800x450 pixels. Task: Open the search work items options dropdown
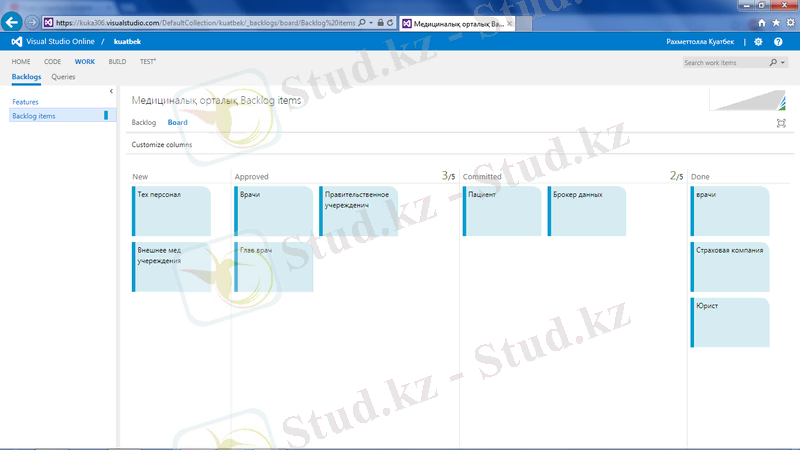click(x=783, y=62)
